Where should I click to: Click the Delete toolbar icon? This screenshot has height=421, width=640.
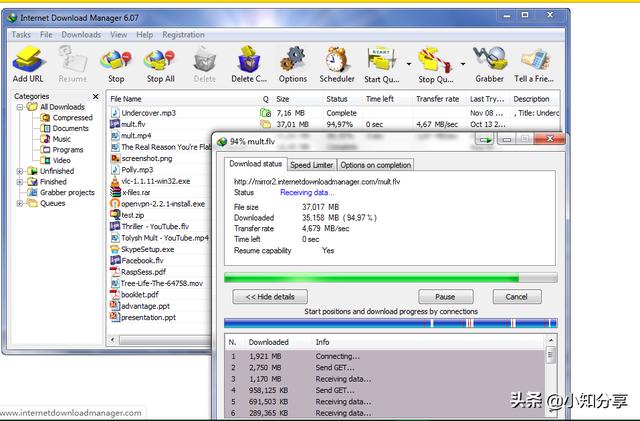point(204,65)
